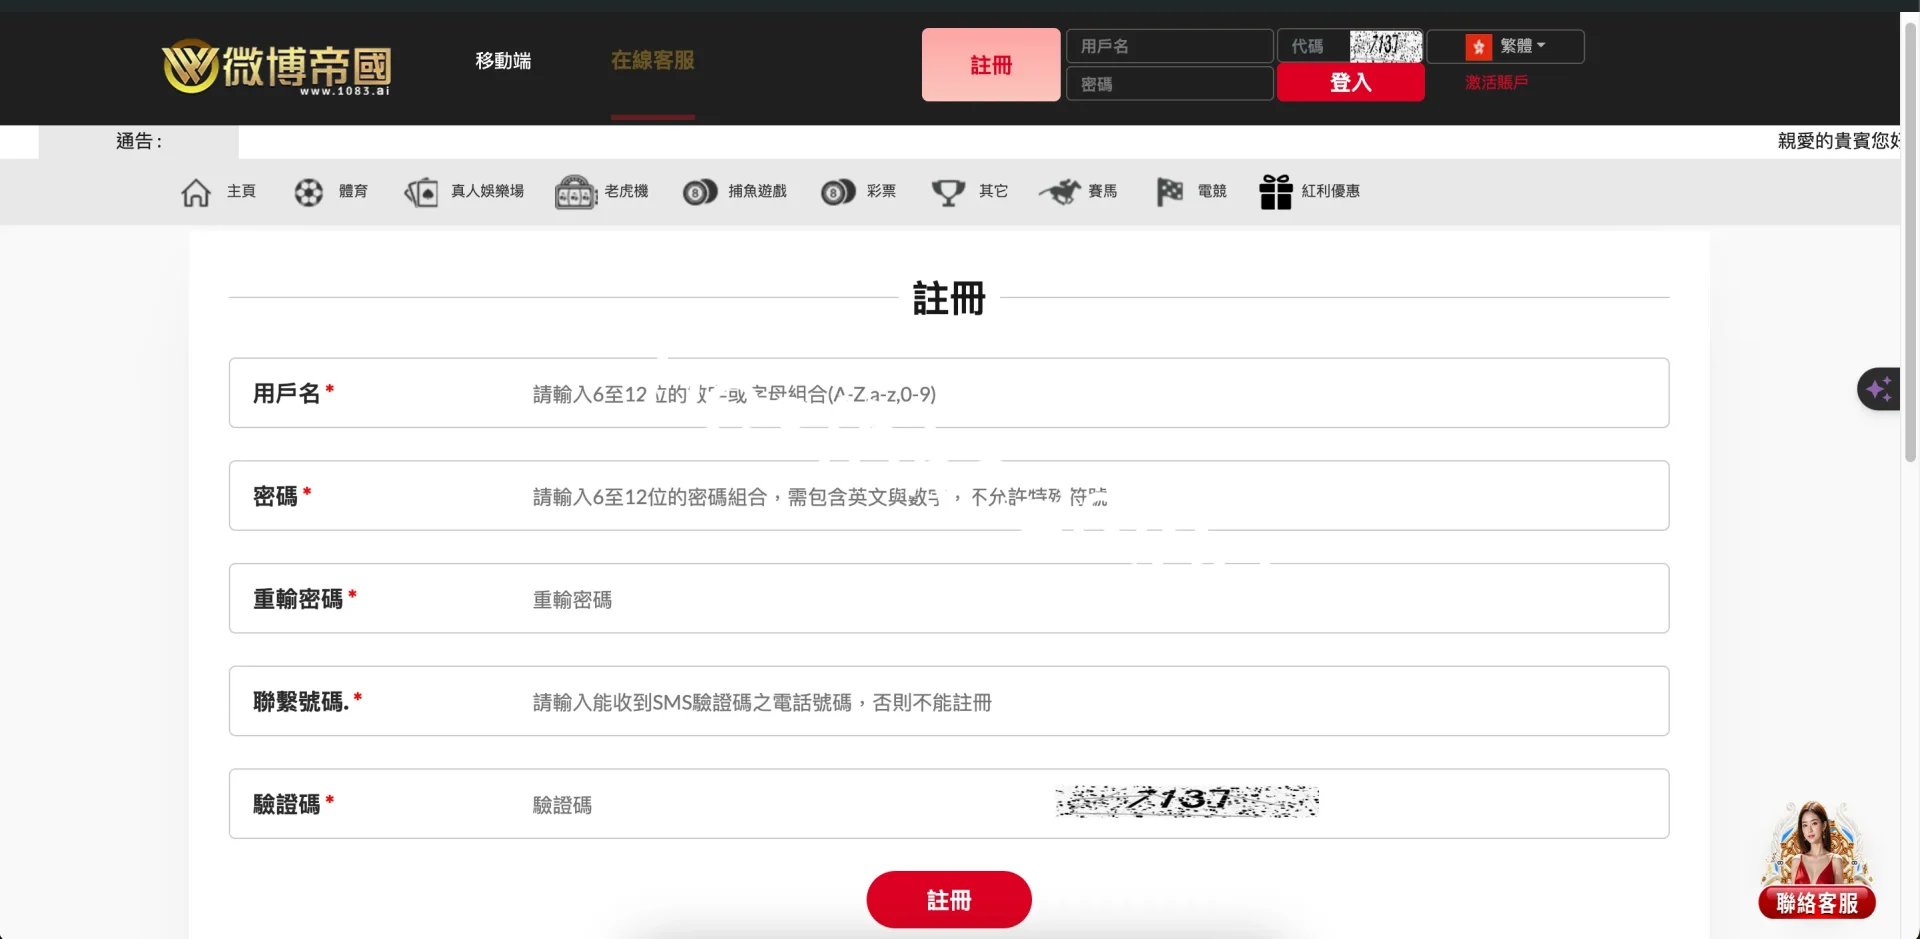
Task: Refresh the 7137 captcha image in form
Action: [x=1187, y=801]
